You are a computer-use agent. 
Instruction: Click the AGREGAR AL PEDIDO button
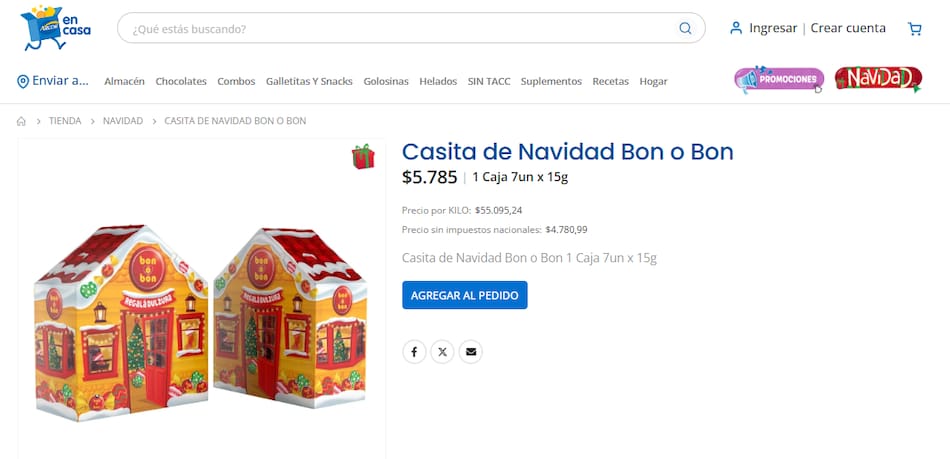[x=465, y=295]
